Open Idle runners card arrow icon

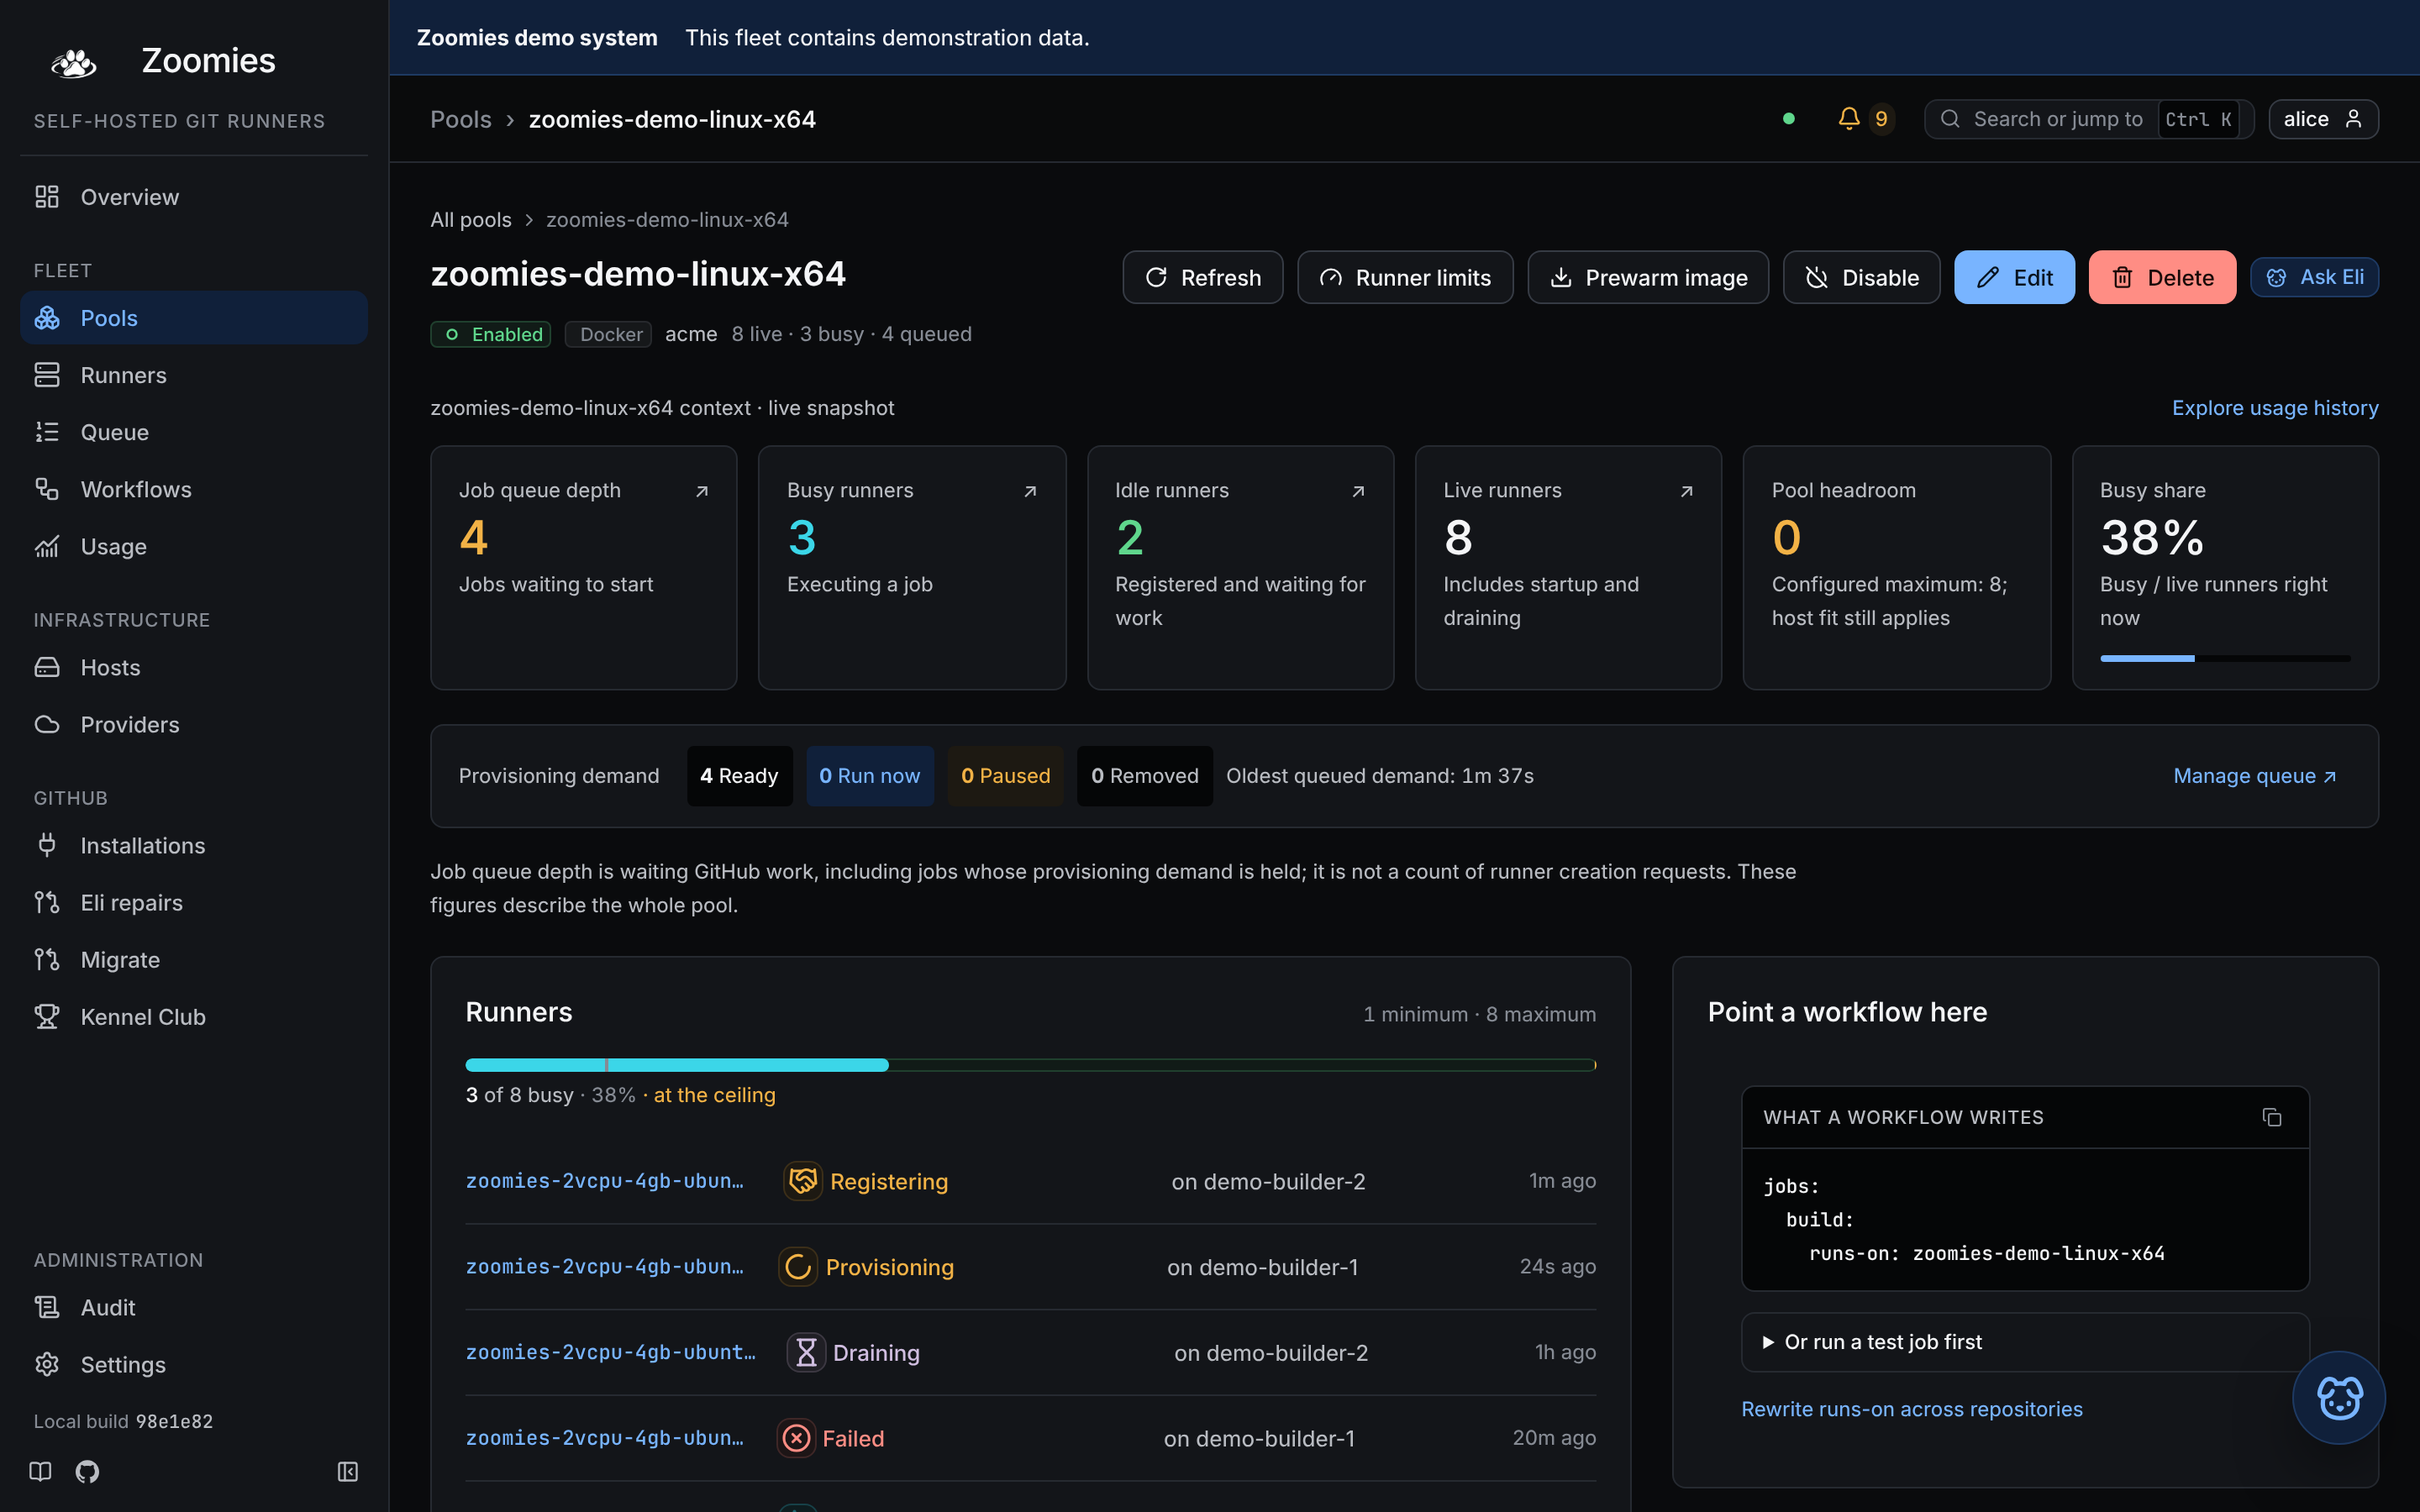[1358, 491]
